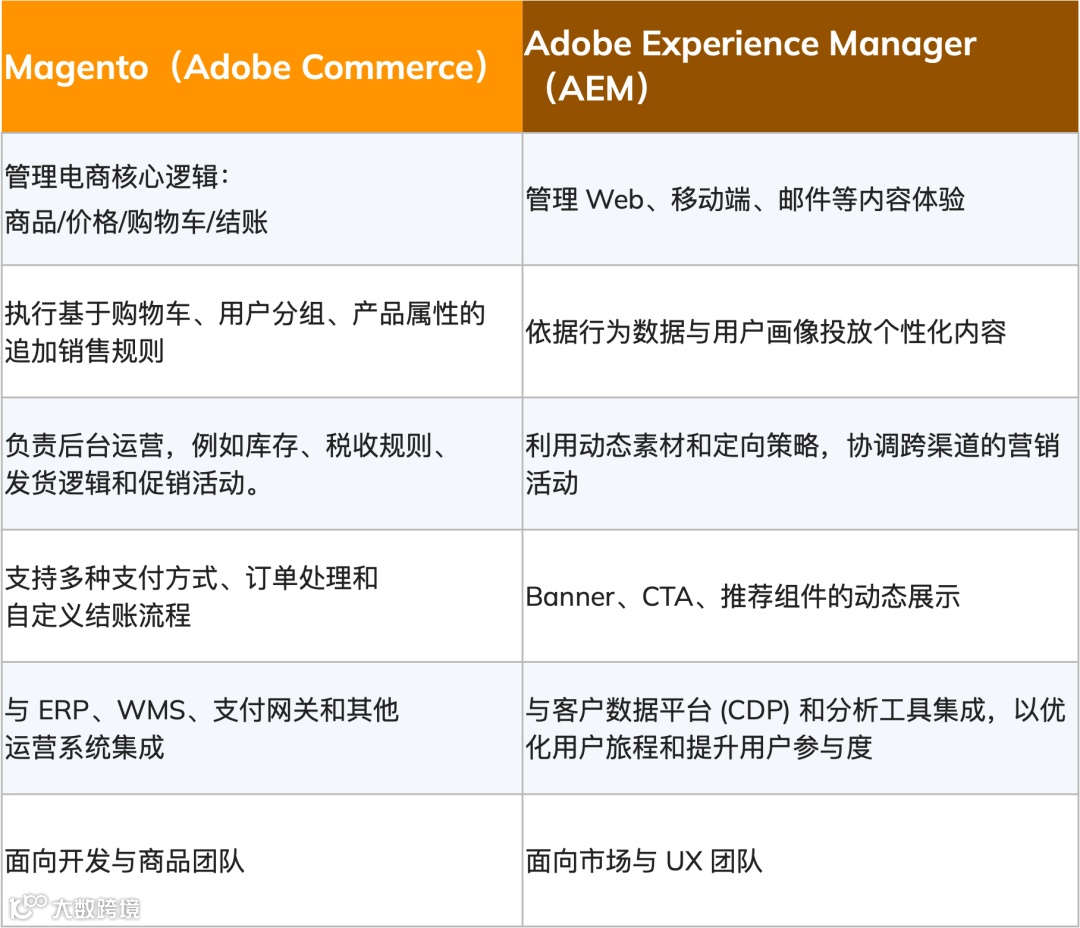
Task: Click the Banner、CTA、推荐组件的动态展示 cell
Action: click(x=800, y=596)
